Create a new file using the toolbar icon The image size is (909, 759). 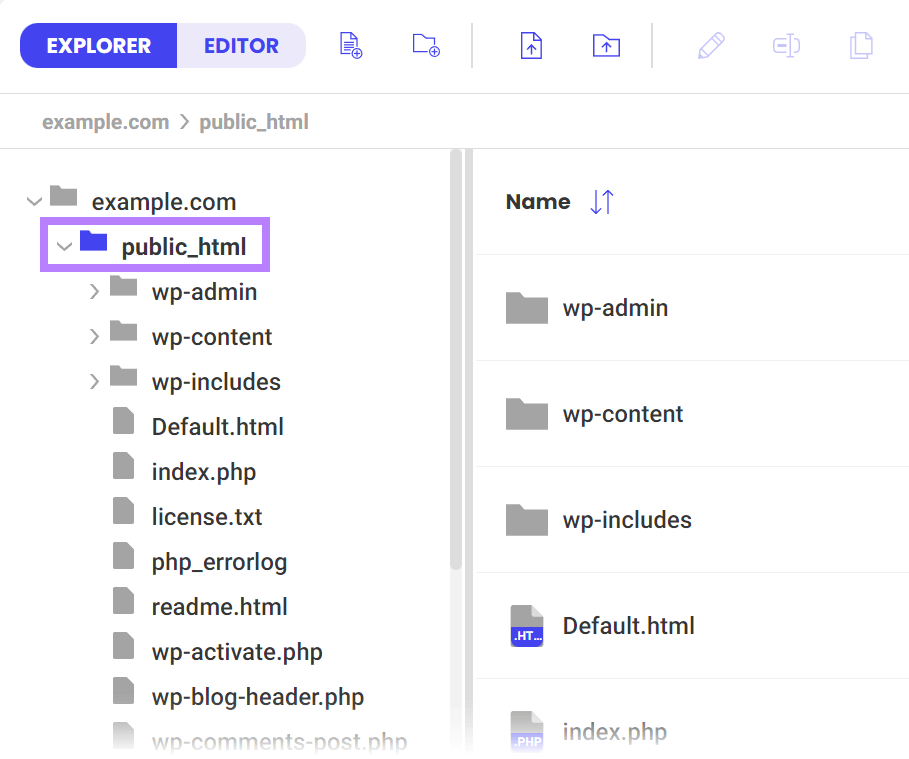[350, 45]
